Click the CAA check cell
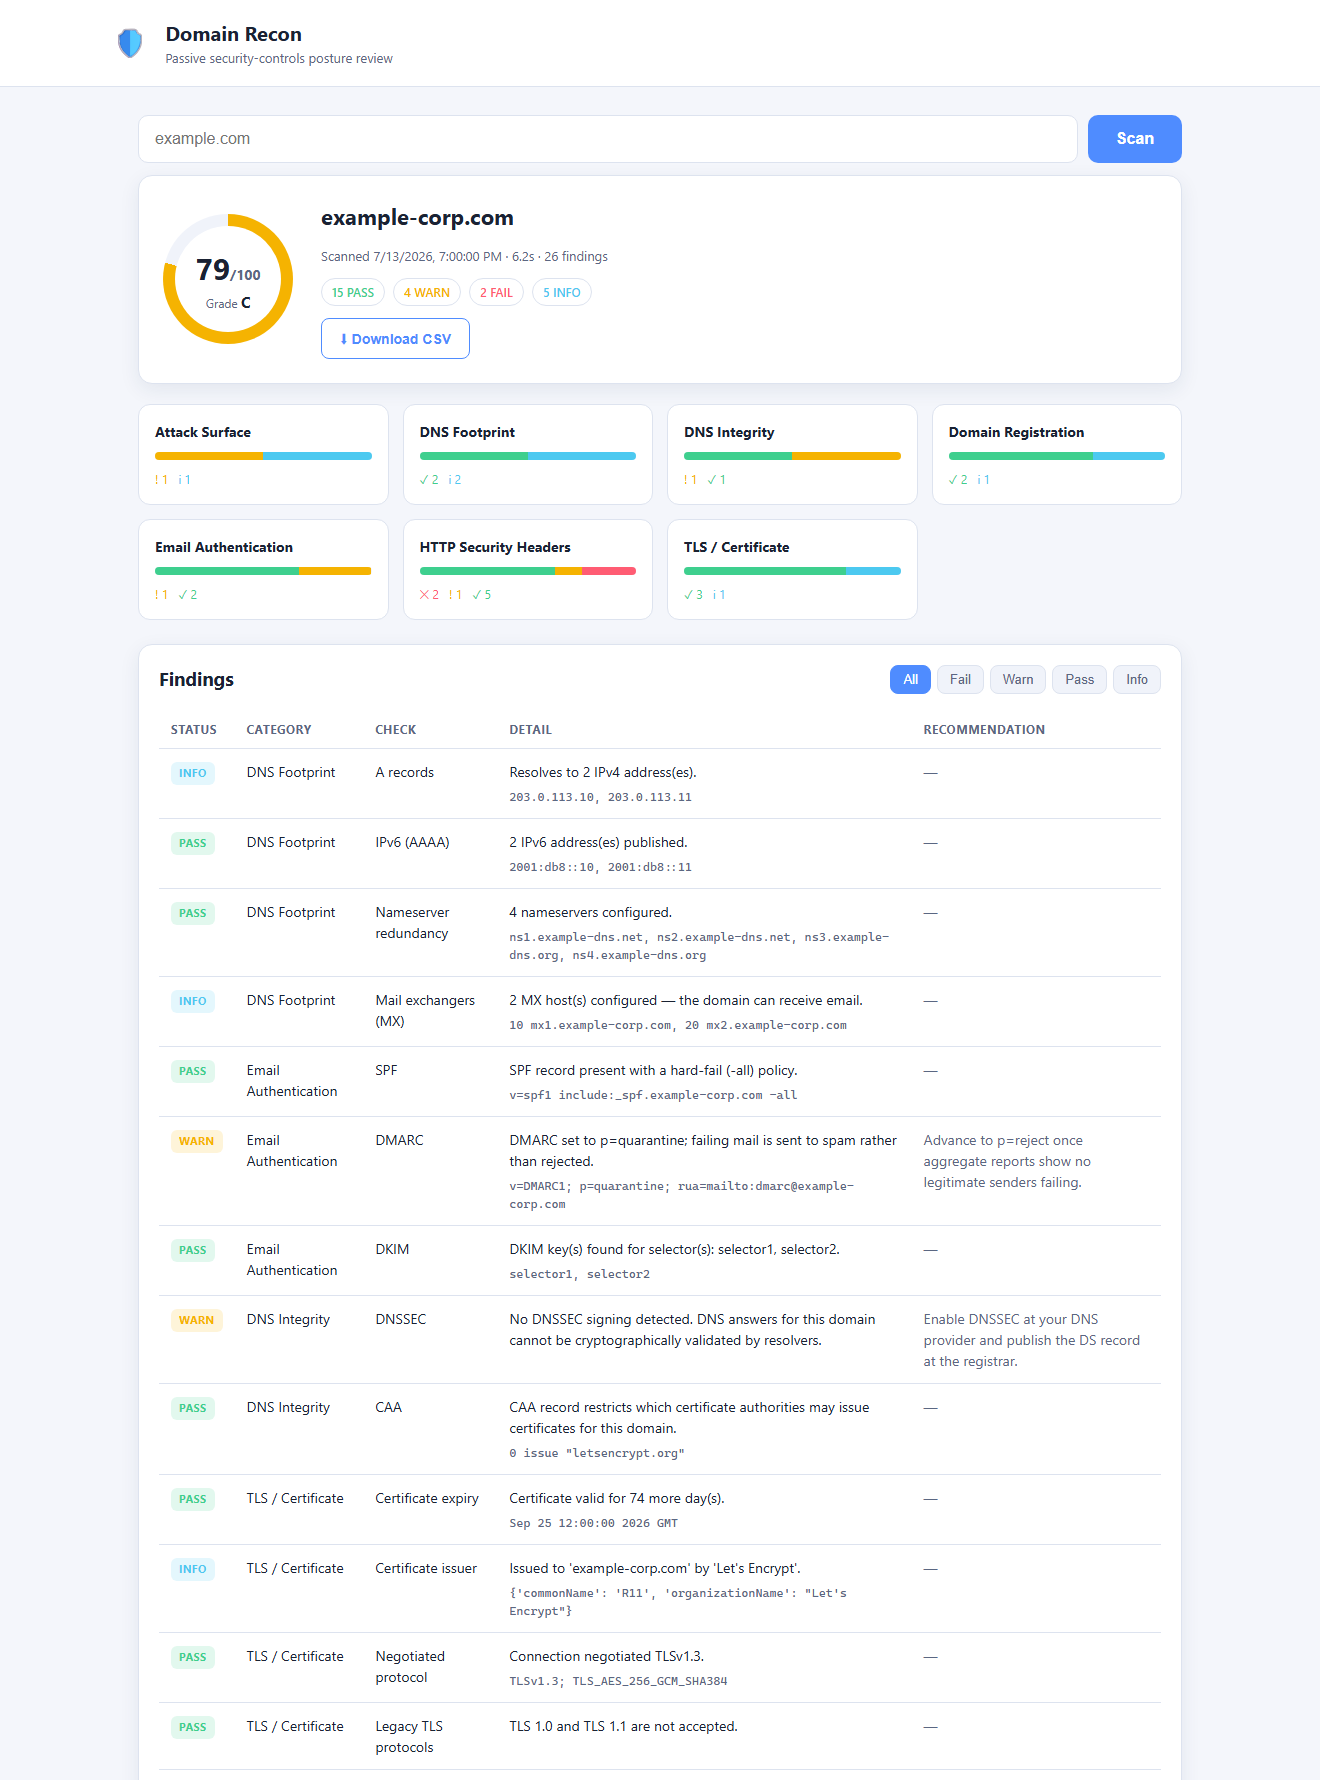Viewport: 1320px width, 1780px height. click(388, 1408)
